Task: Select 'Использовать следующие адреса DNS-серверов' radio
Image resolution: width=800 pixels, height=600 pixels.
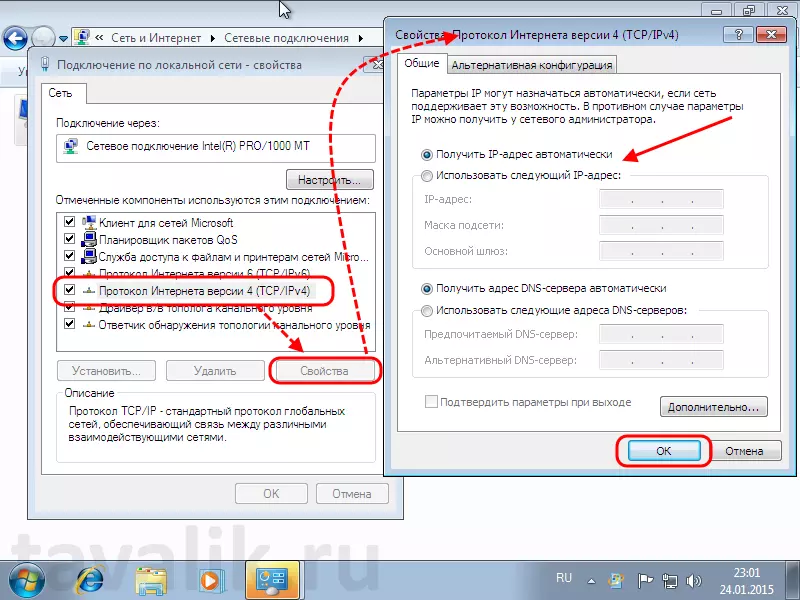Action: (x=427, y=311)
